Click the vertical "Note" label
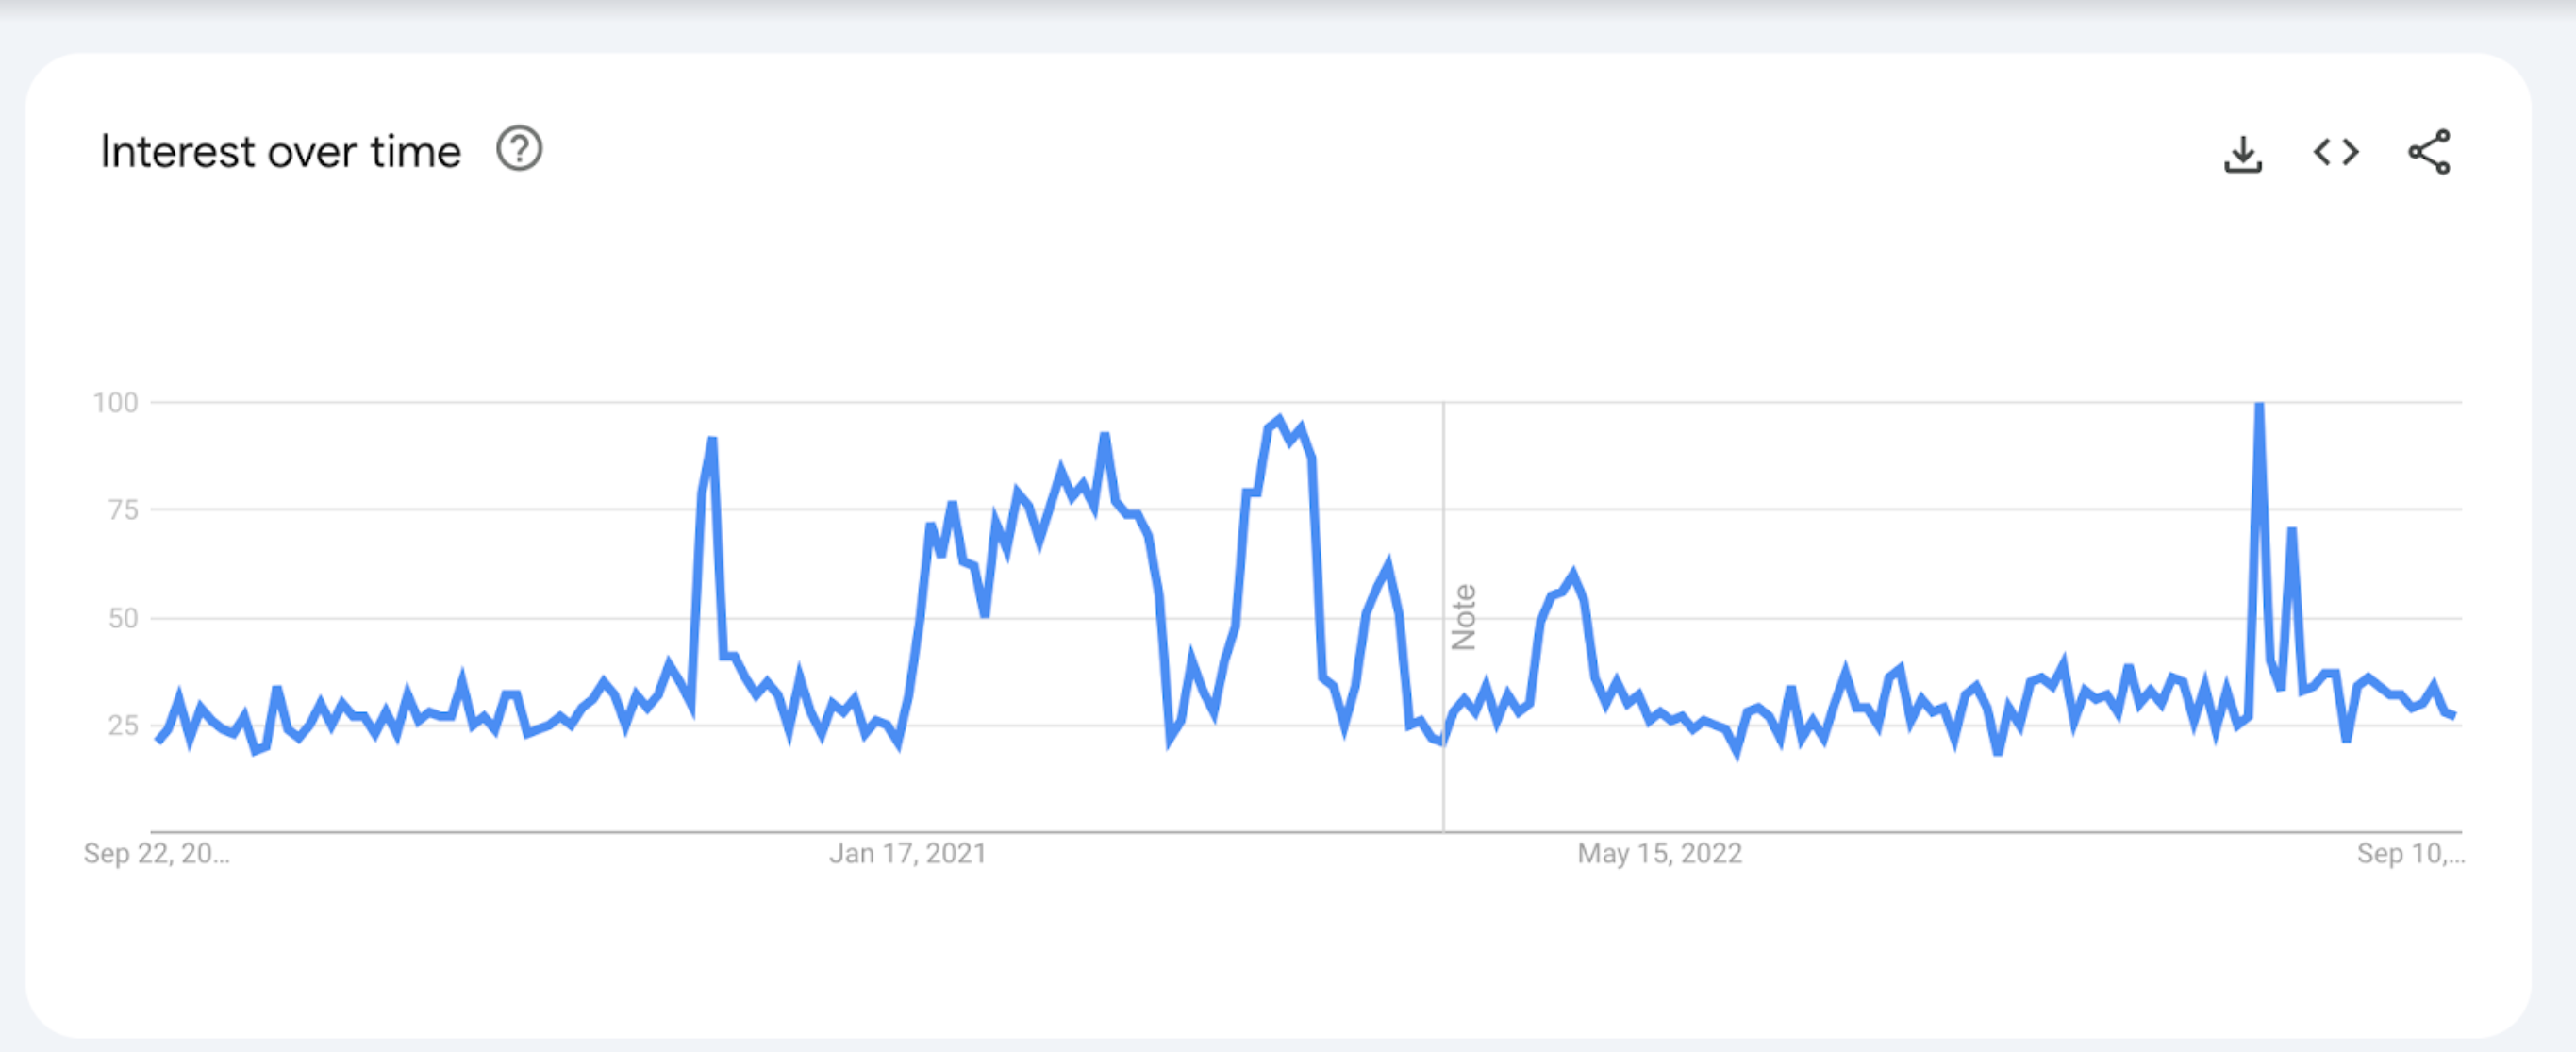This screenshot has width=2576, height=1052. 1463,617
